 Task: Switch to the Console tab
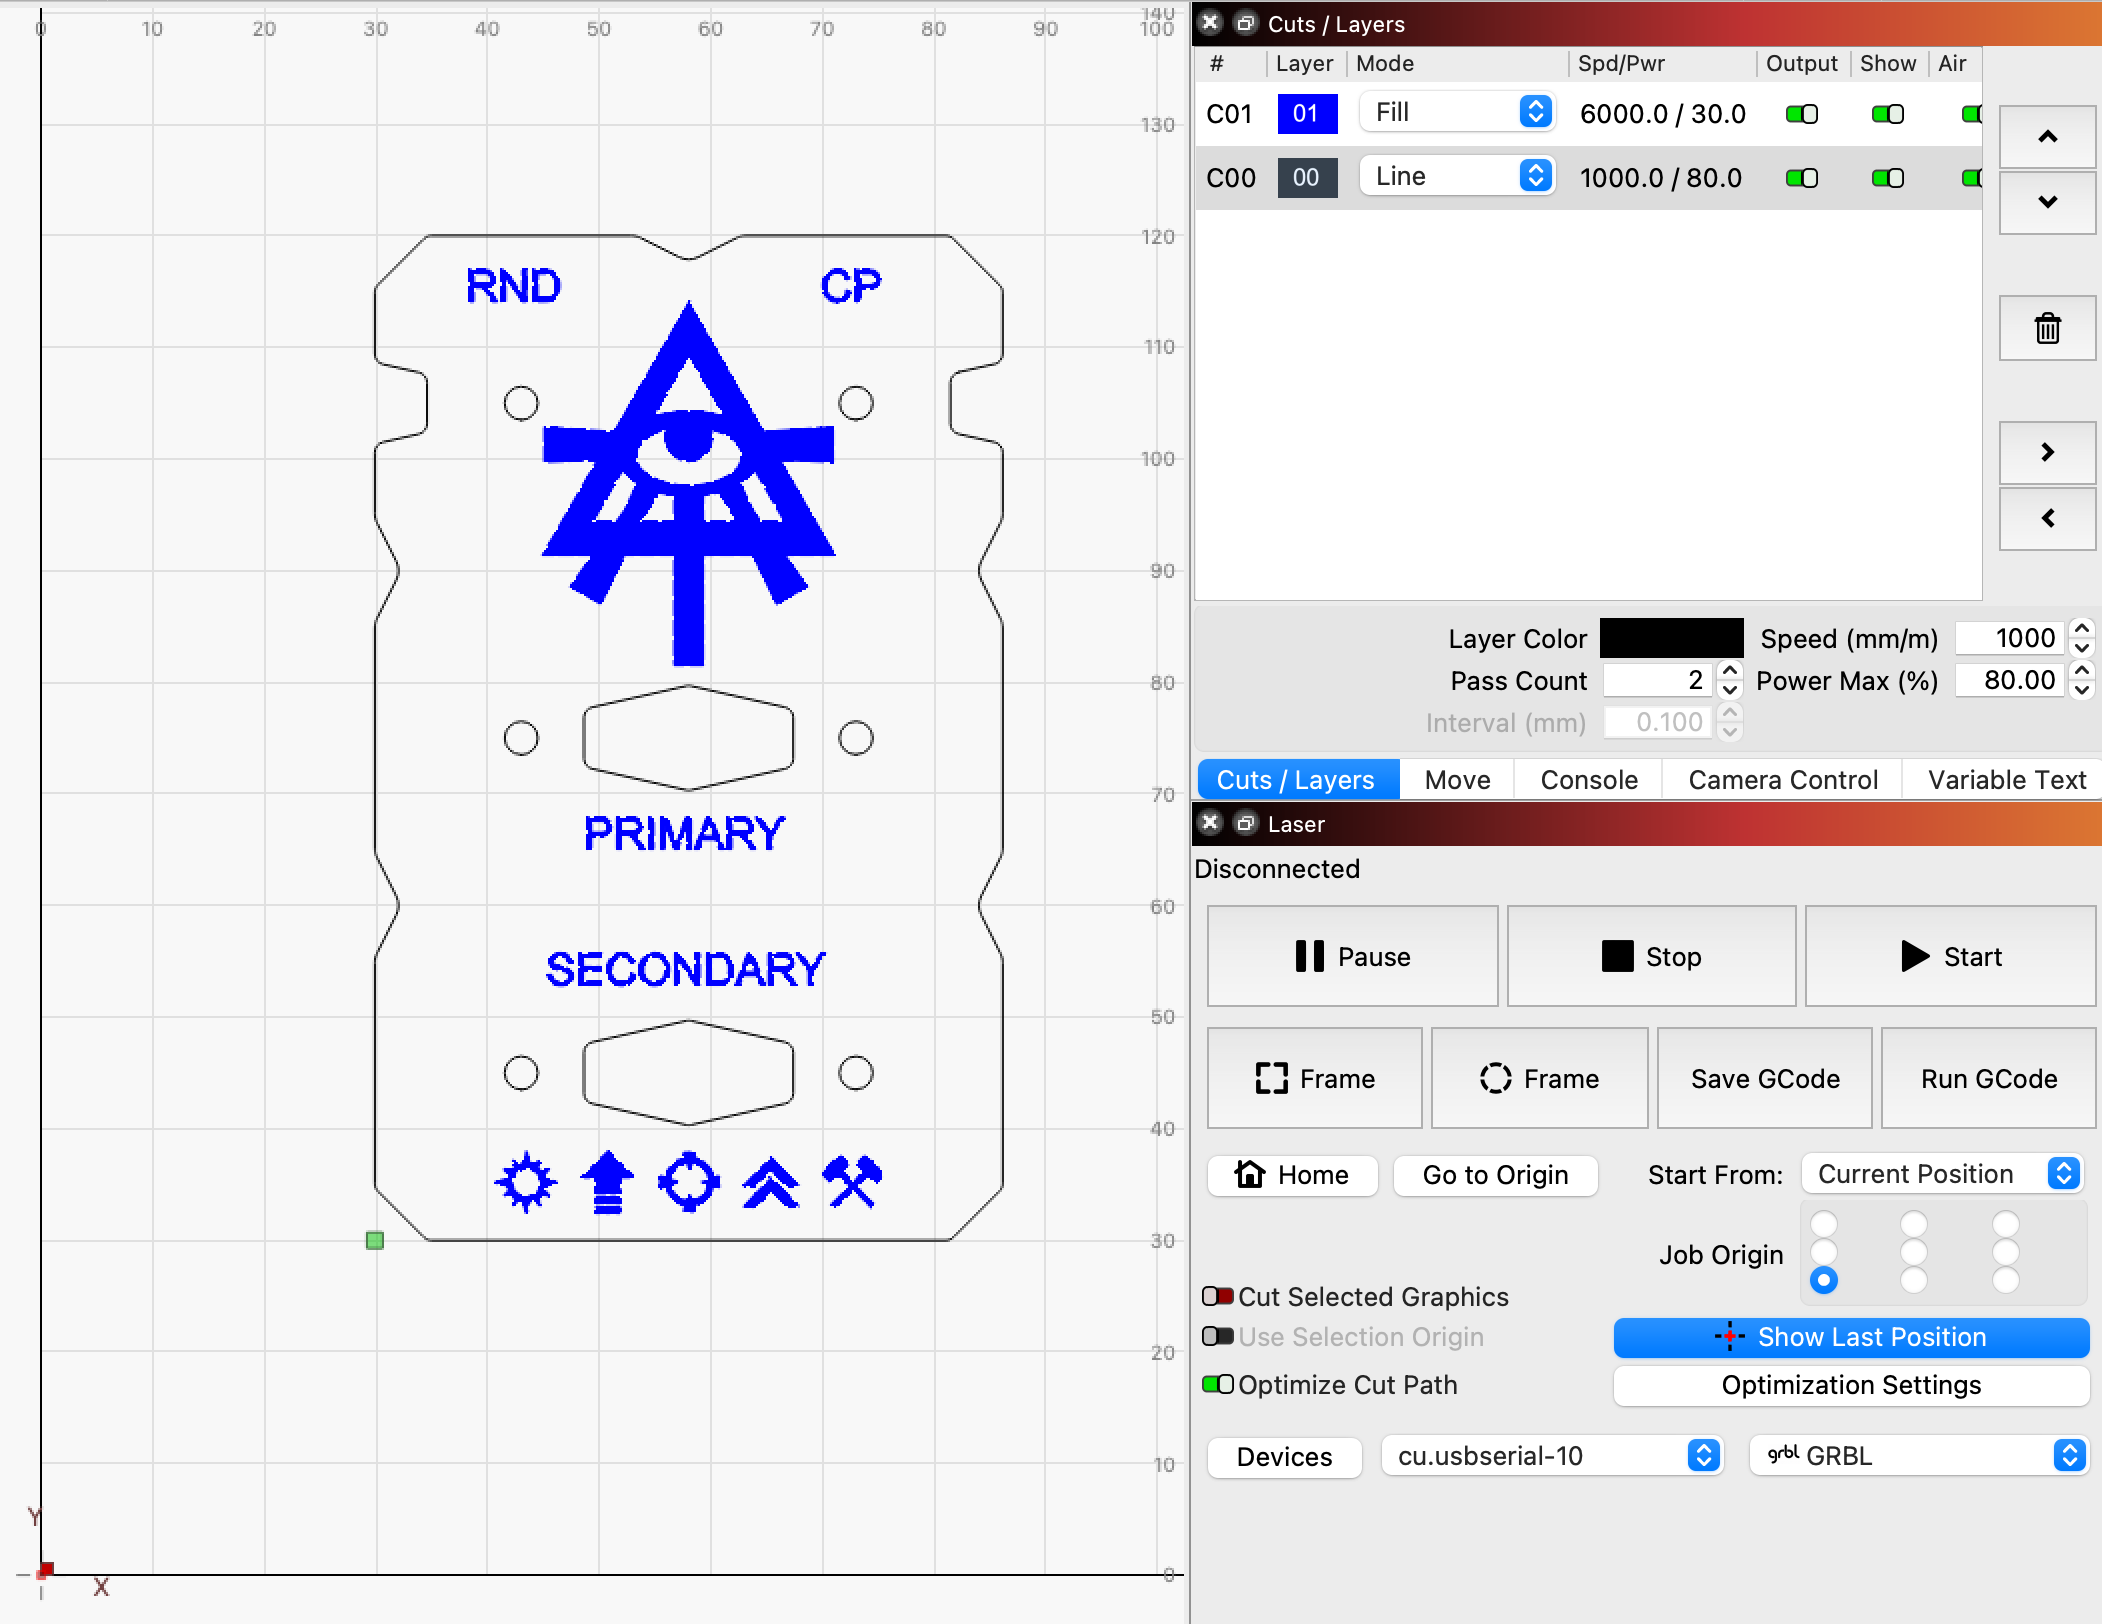[x=1589, y=780]
